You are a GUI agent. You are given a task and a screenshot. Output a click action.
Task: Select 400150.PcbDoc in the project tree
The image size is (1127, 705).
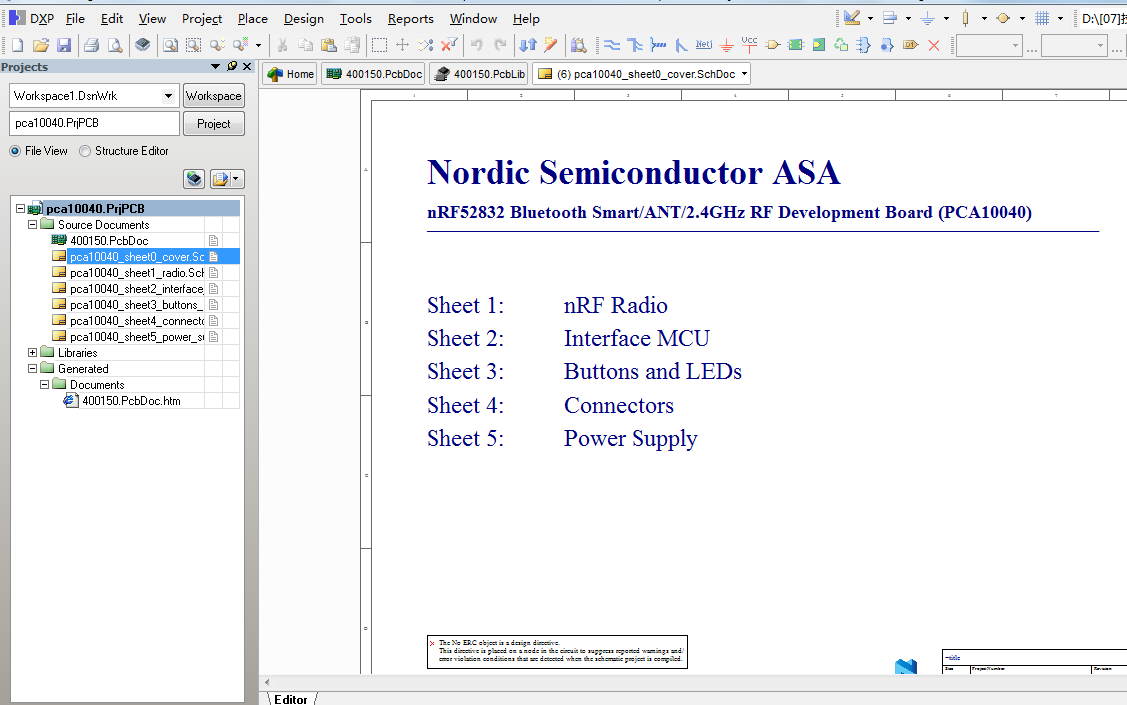pyautogui.click(x=109, y=241)
